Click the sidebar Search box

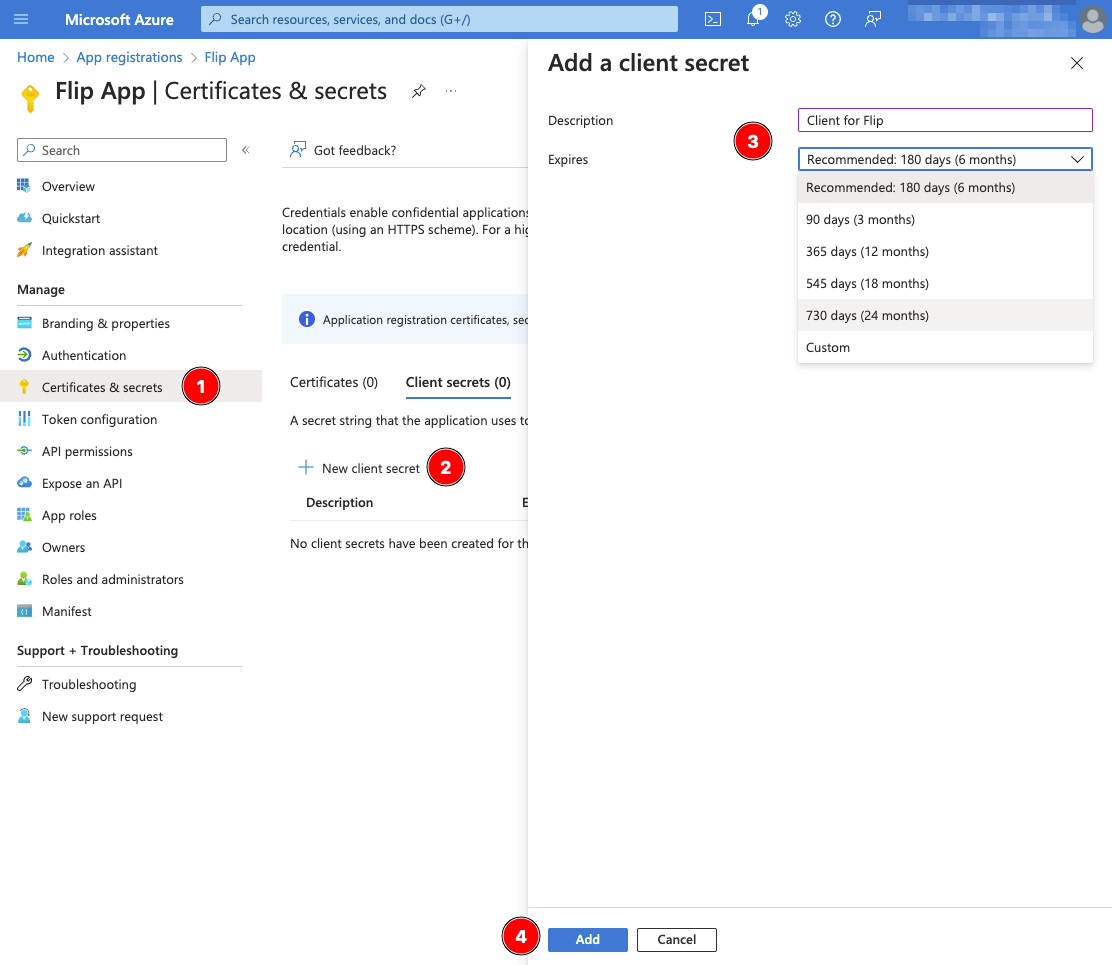tap(122, 150)
